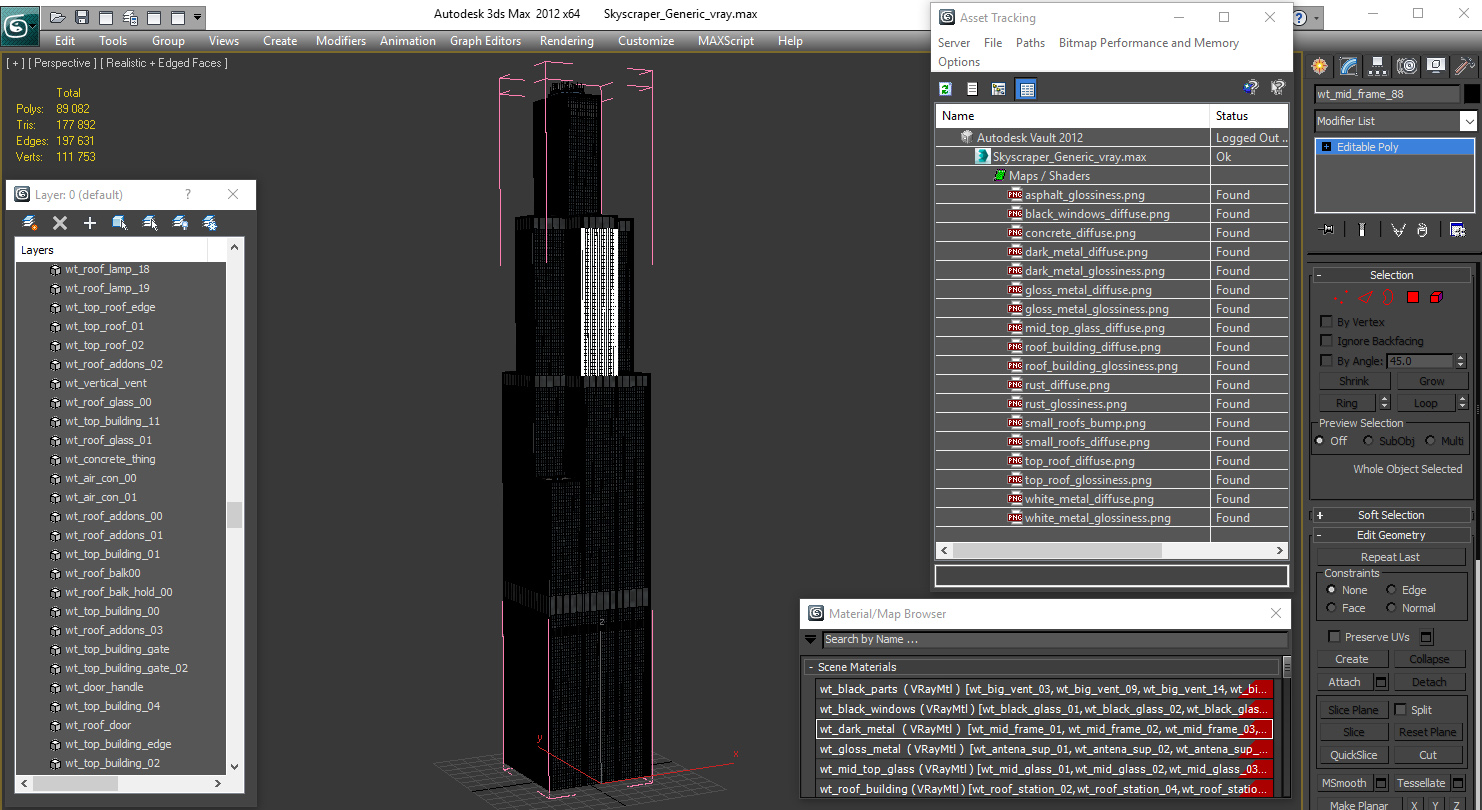
Task: Open the Modify command panel tab
Action: [x=1349, y=67]
